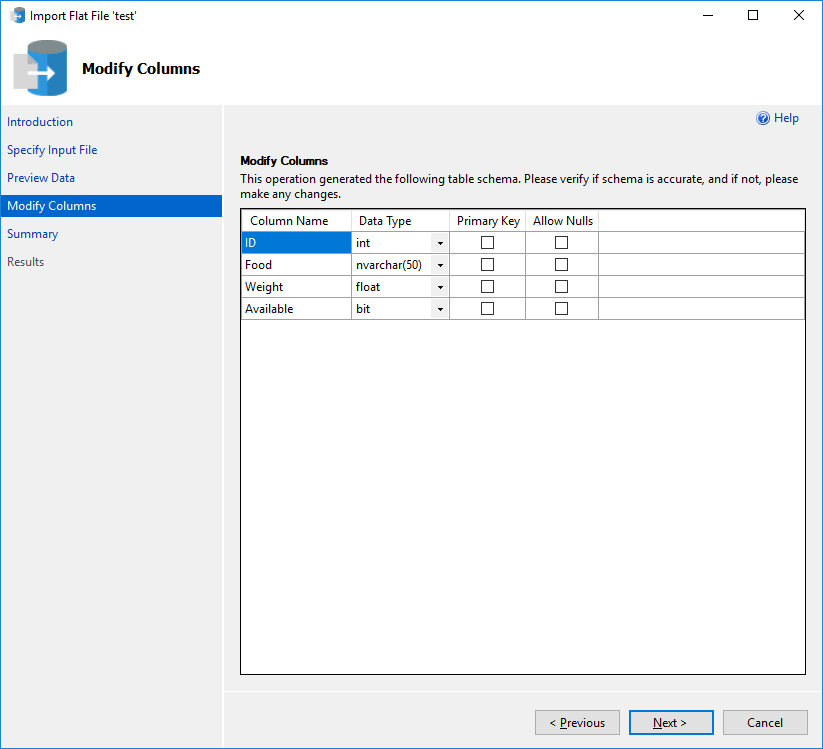
Task: Click the Modify Columns step highlighted in the sidebar
Action: (51, 205)
